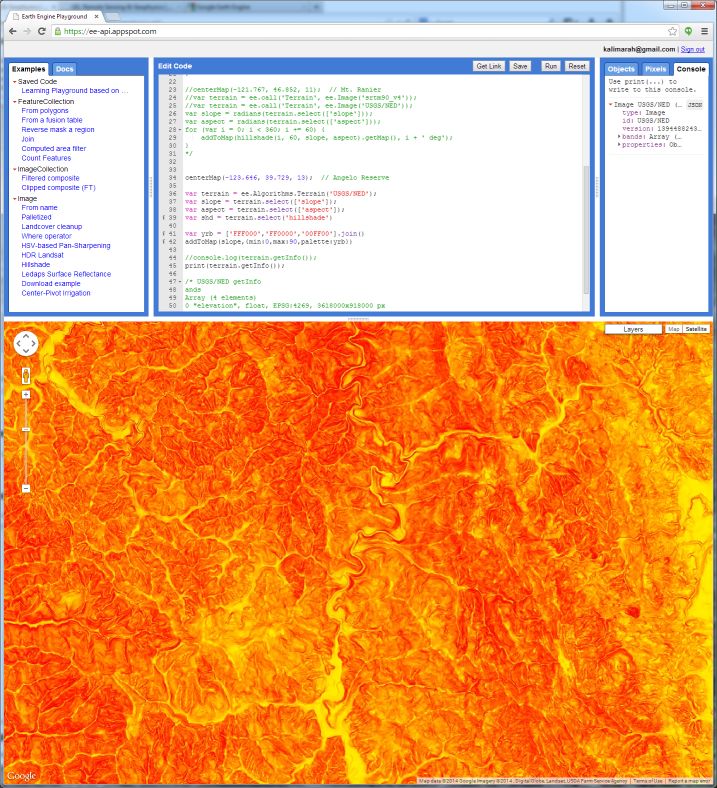The height and width of the screenshot is (788, 717).
Task: Expand the properties Object entry
Action: click(619, 145)
